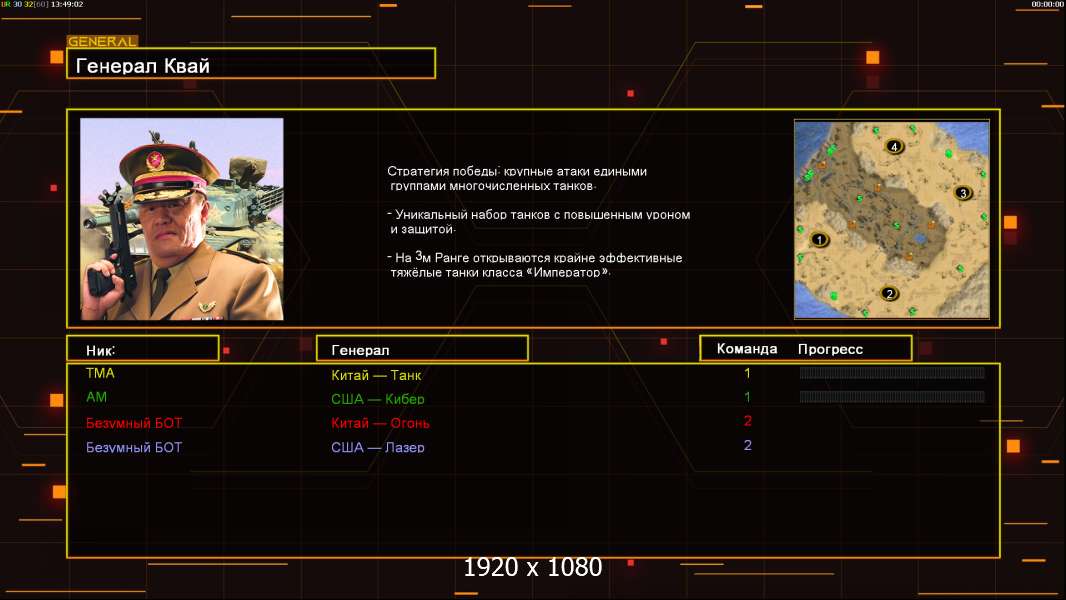
Task: Click the "Генерал Квай" title field
Action: coord(250,65)
